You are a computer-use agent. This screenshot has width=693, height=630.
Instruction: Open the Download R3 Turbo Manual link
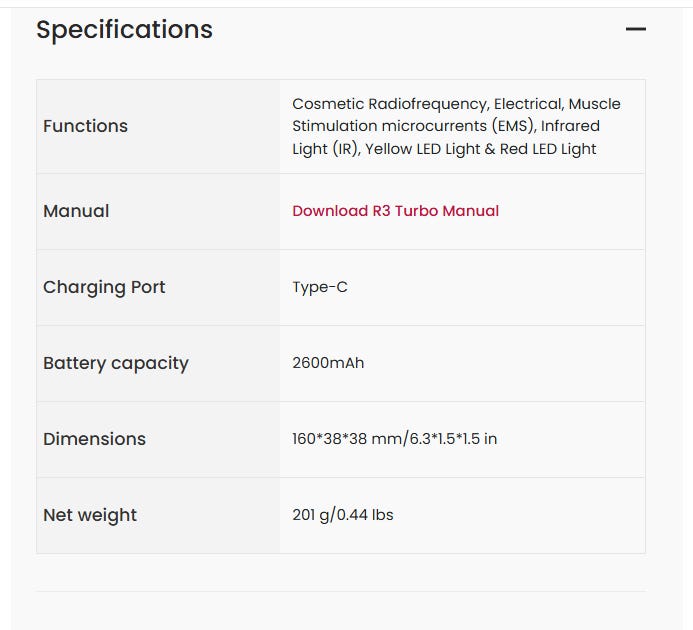click(395, 211)
